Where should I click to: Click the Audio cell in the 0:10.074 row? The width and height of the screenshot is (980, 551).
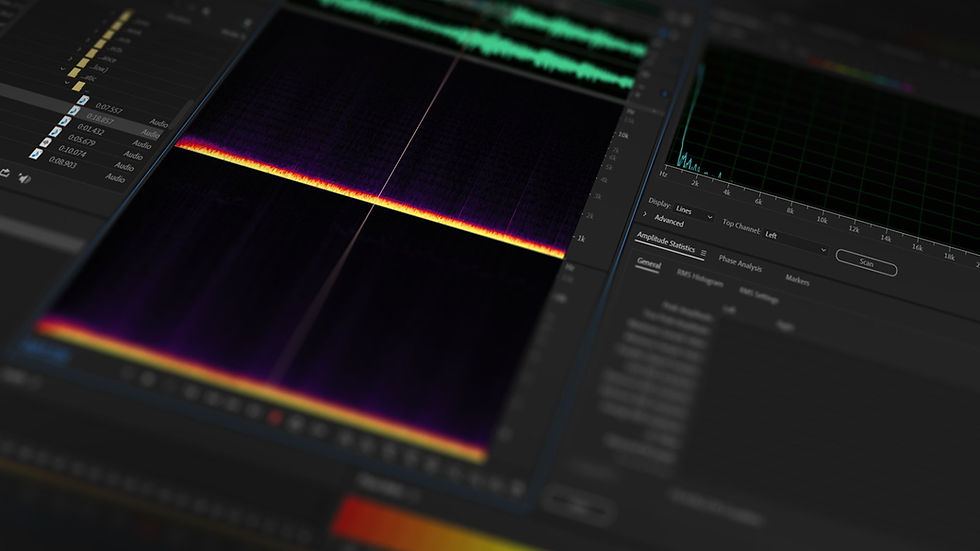click(x=124, y=166)
